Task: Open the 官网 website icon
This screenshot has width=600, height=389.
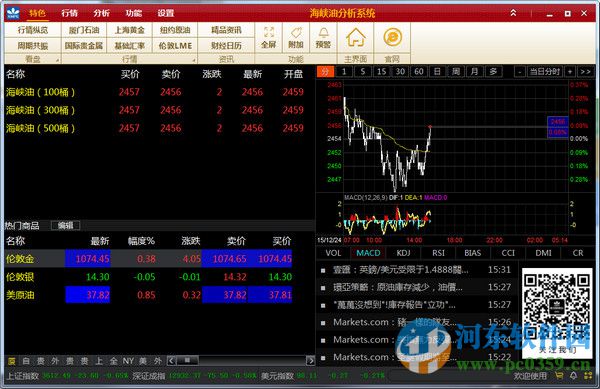Action: tap(392, 37)
